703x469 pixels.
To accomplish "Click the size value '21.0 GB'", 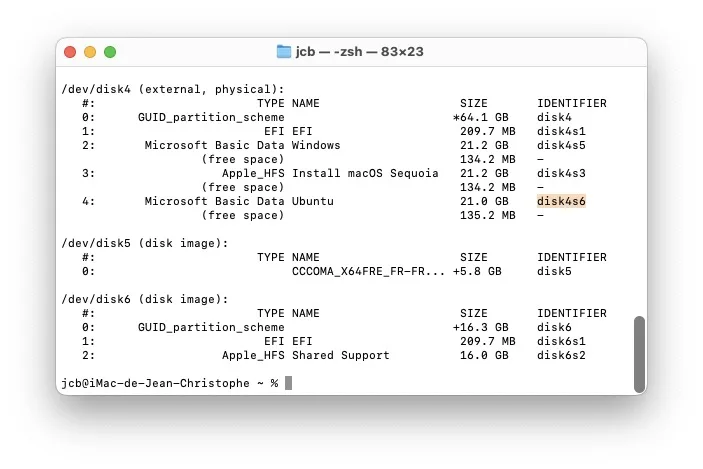I will [x=484, y=201].
